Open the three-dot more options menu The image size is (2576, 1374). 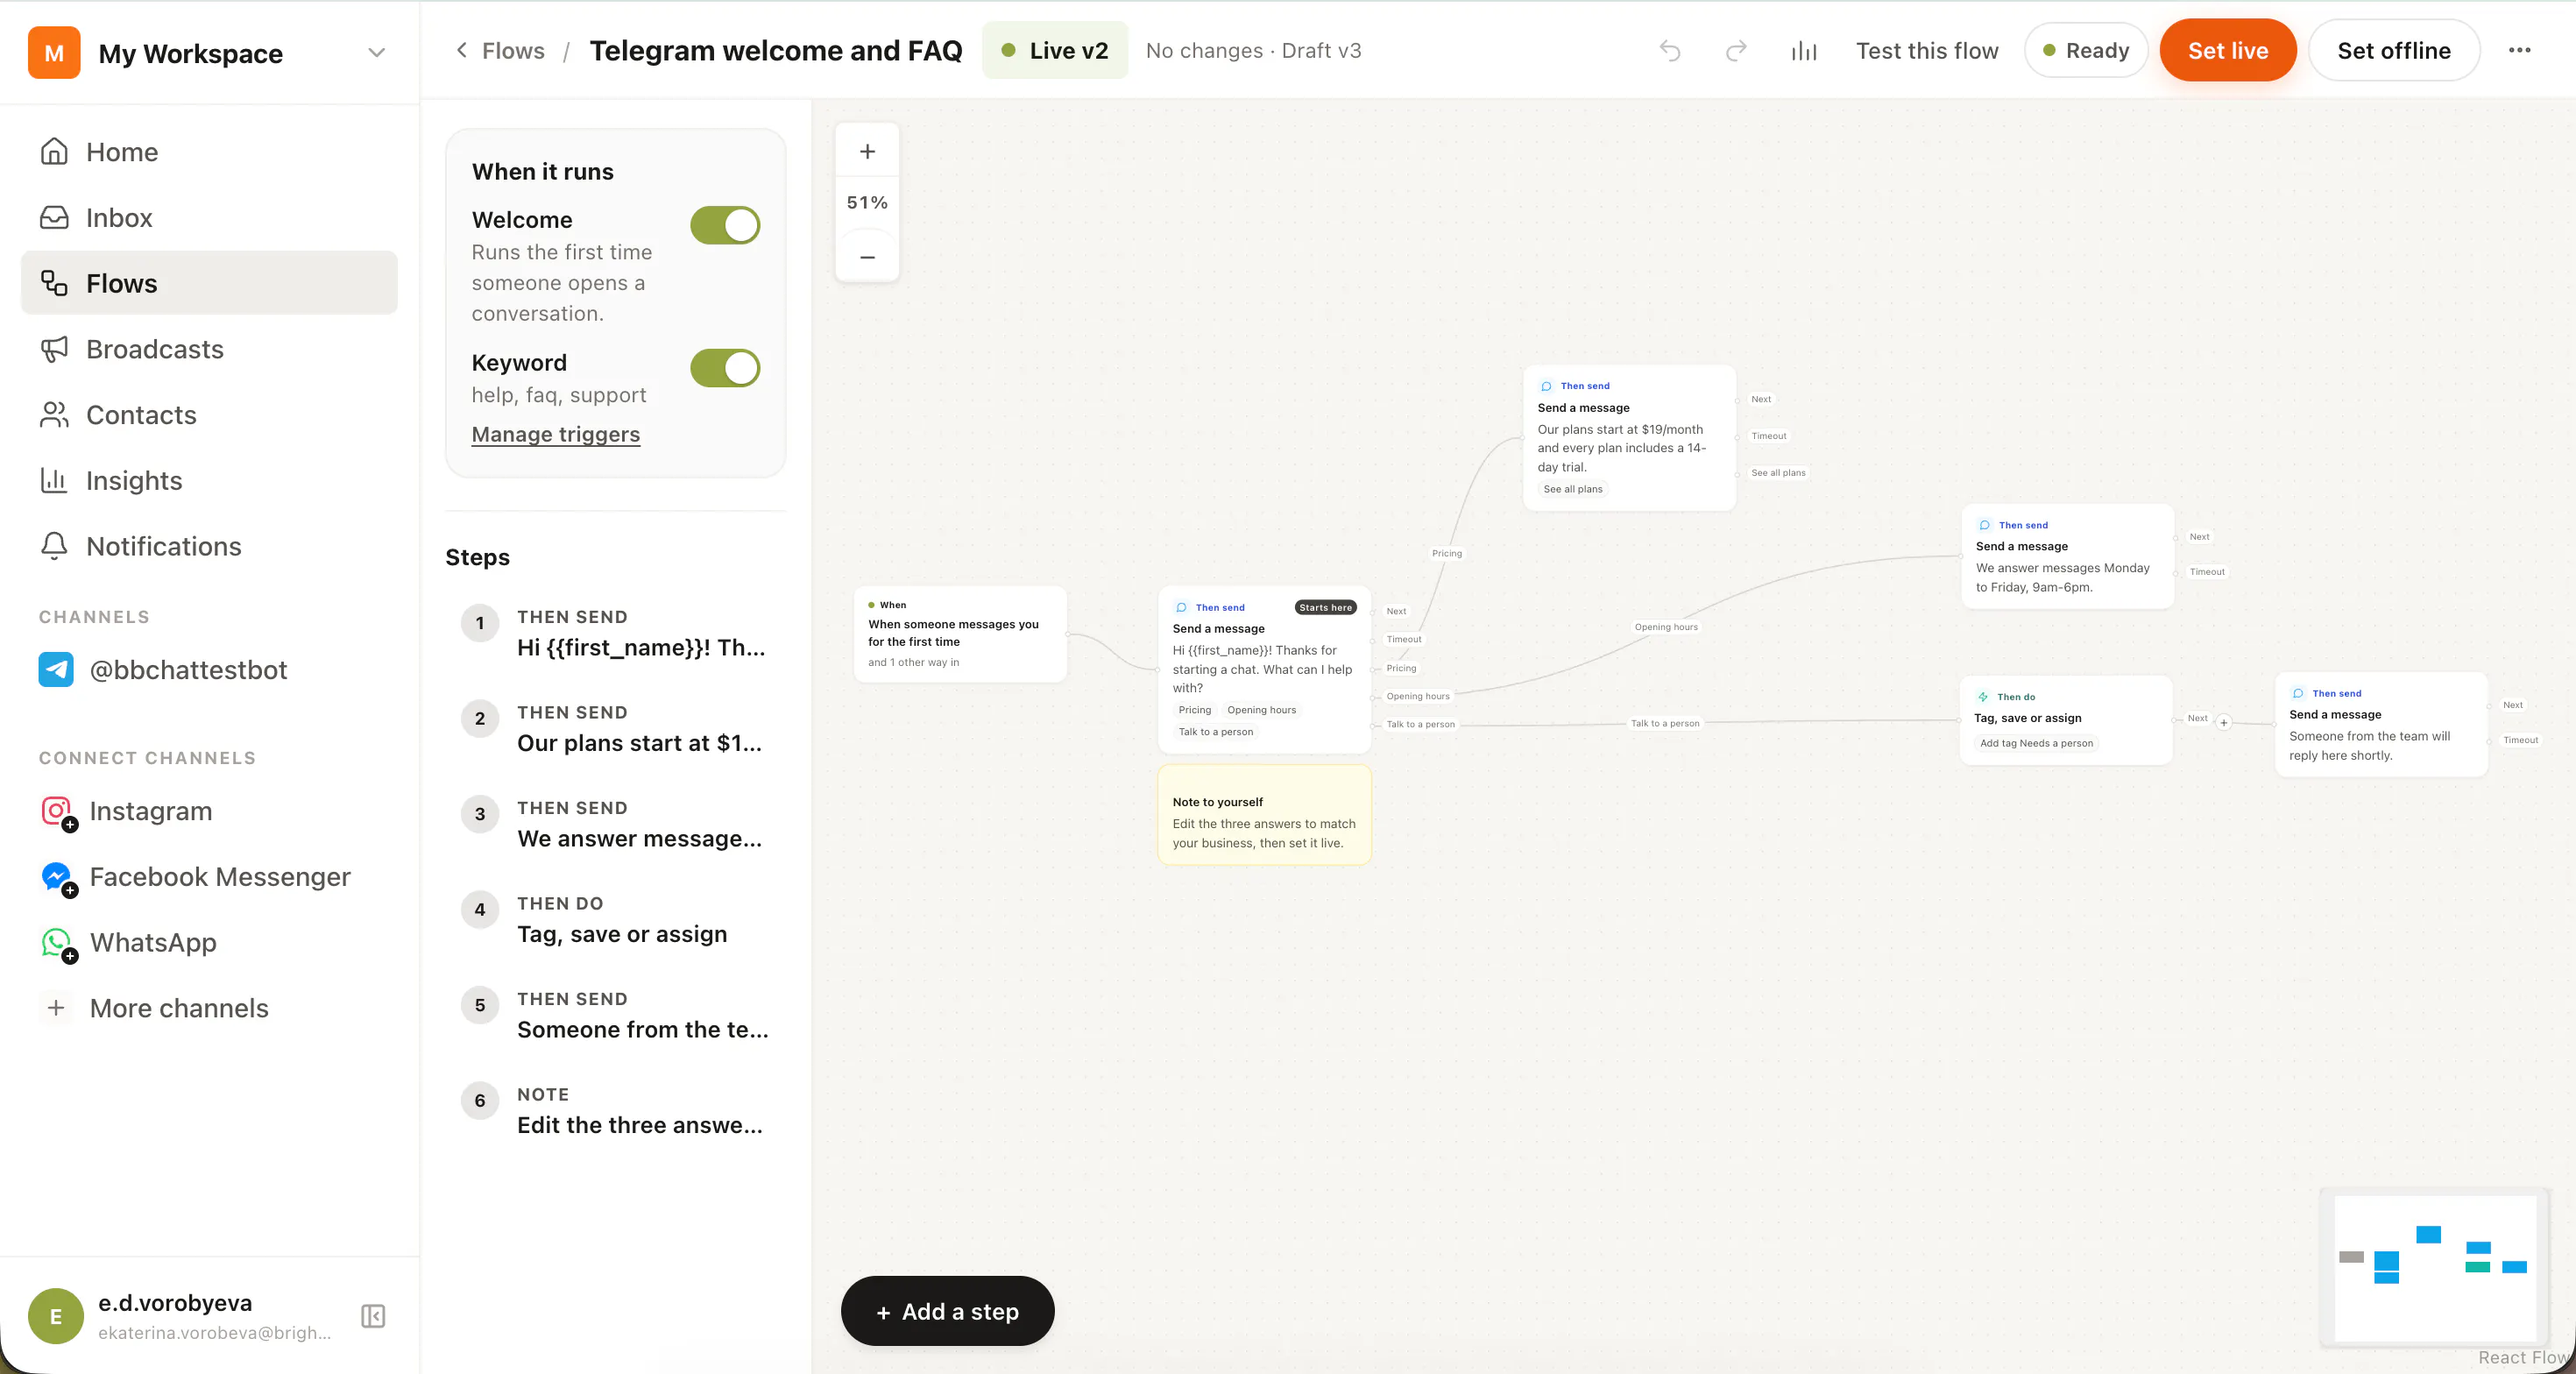tap(2519, 50)
